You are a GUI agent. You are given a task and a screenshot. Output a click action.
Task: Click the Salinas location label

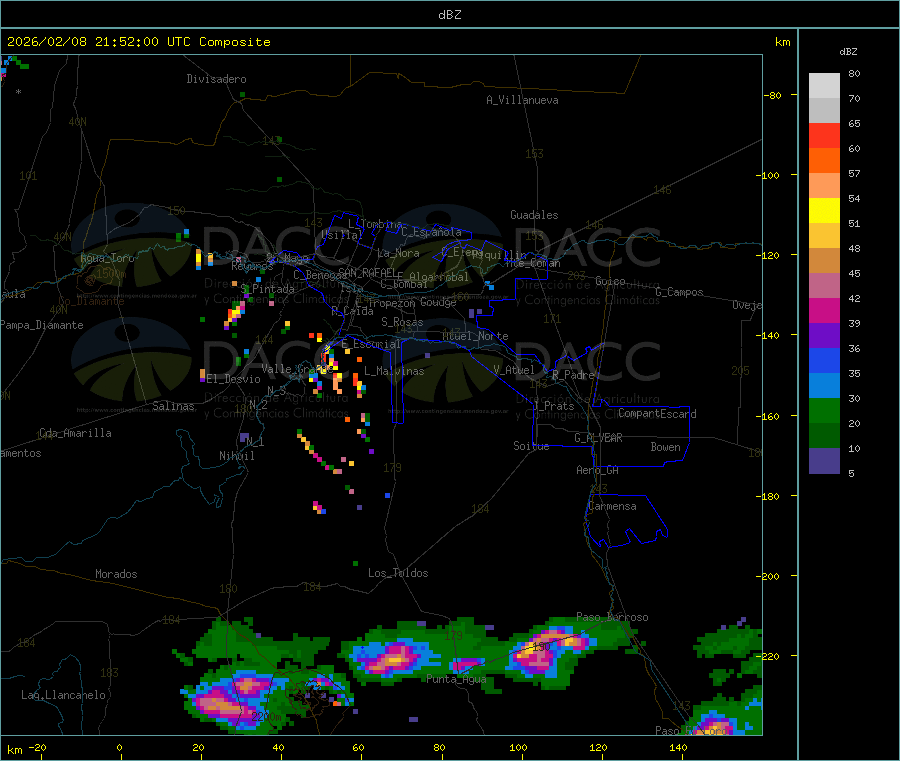pos(173,406)
